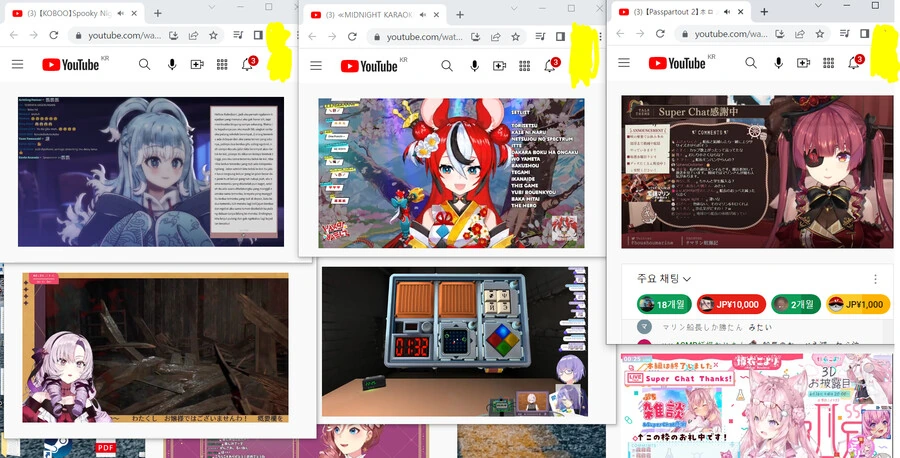Image resolution: width=900 pixels, height=458 pixels.
Task: Open a new tab in the Passpartout 2 window
Action: click(764, 11)
